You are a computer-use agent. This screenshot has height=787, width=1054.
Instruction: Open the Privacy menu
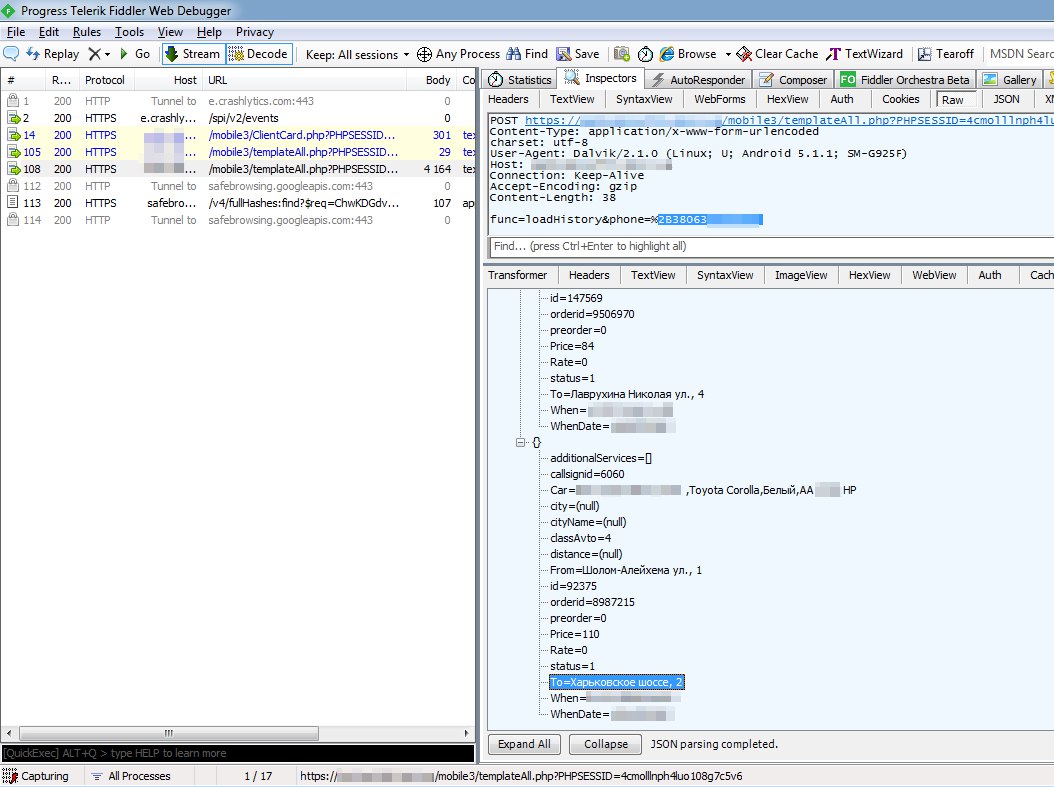click(x=255, y=32)
